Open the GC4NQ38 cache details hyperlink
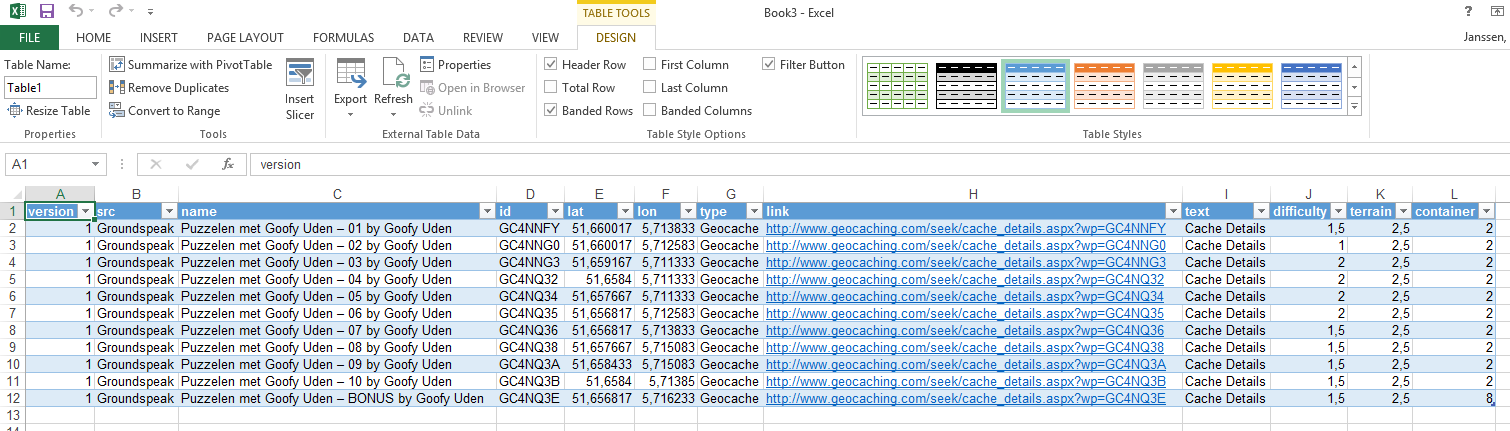This screenshot has width=1510, height=431. click(965, 347)
